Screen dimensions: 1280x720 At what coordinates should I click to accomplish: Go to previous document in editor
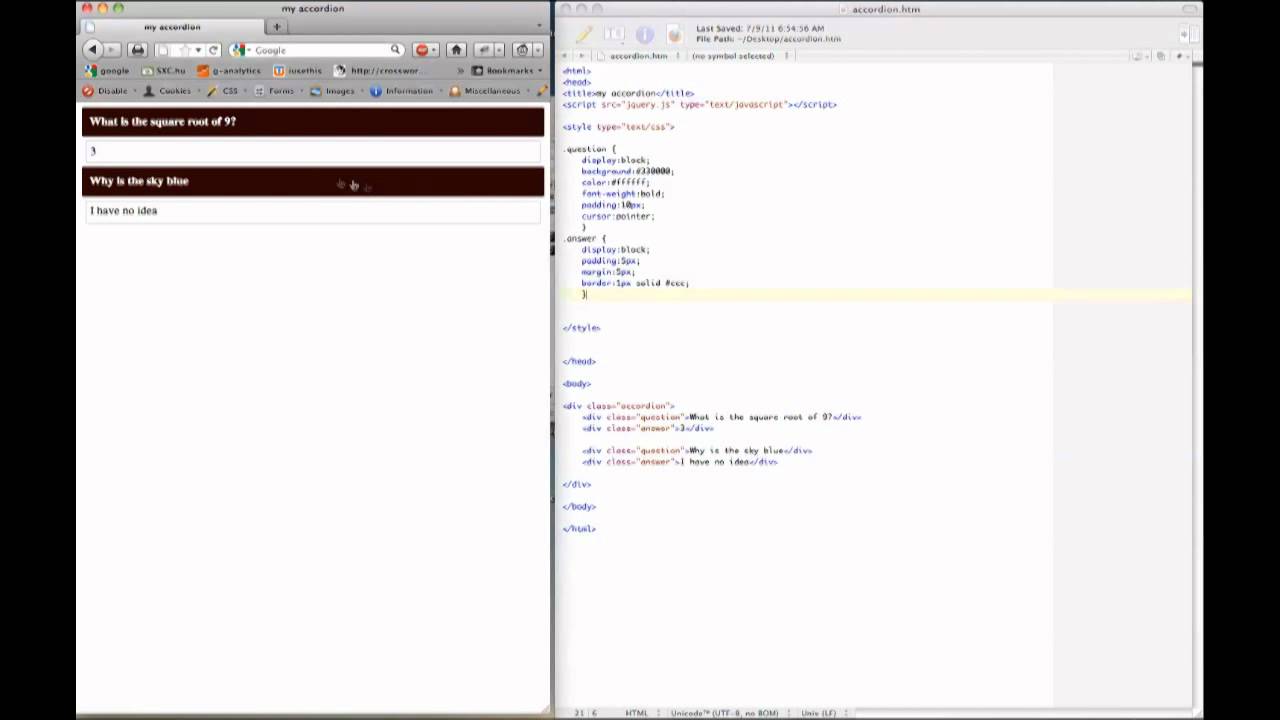click(566, 56)
